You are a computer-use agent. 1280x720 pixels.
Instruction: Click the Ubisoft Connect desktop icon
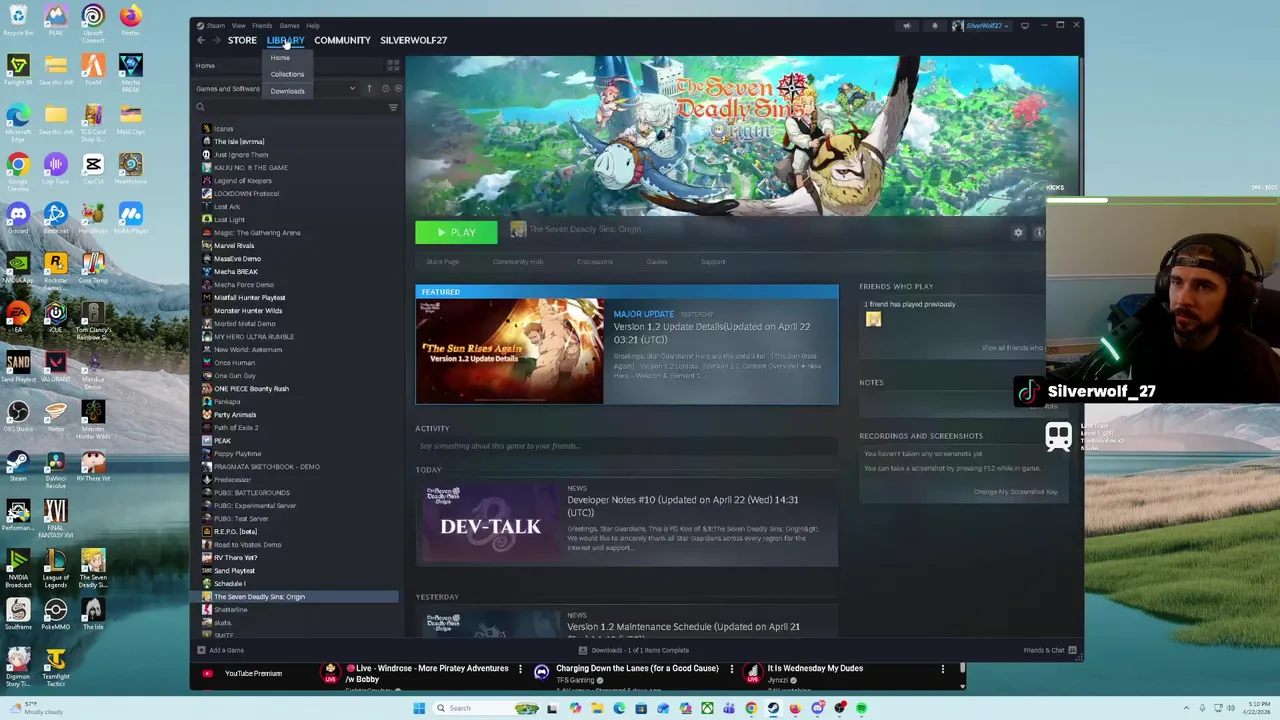[x=93, y=22]
